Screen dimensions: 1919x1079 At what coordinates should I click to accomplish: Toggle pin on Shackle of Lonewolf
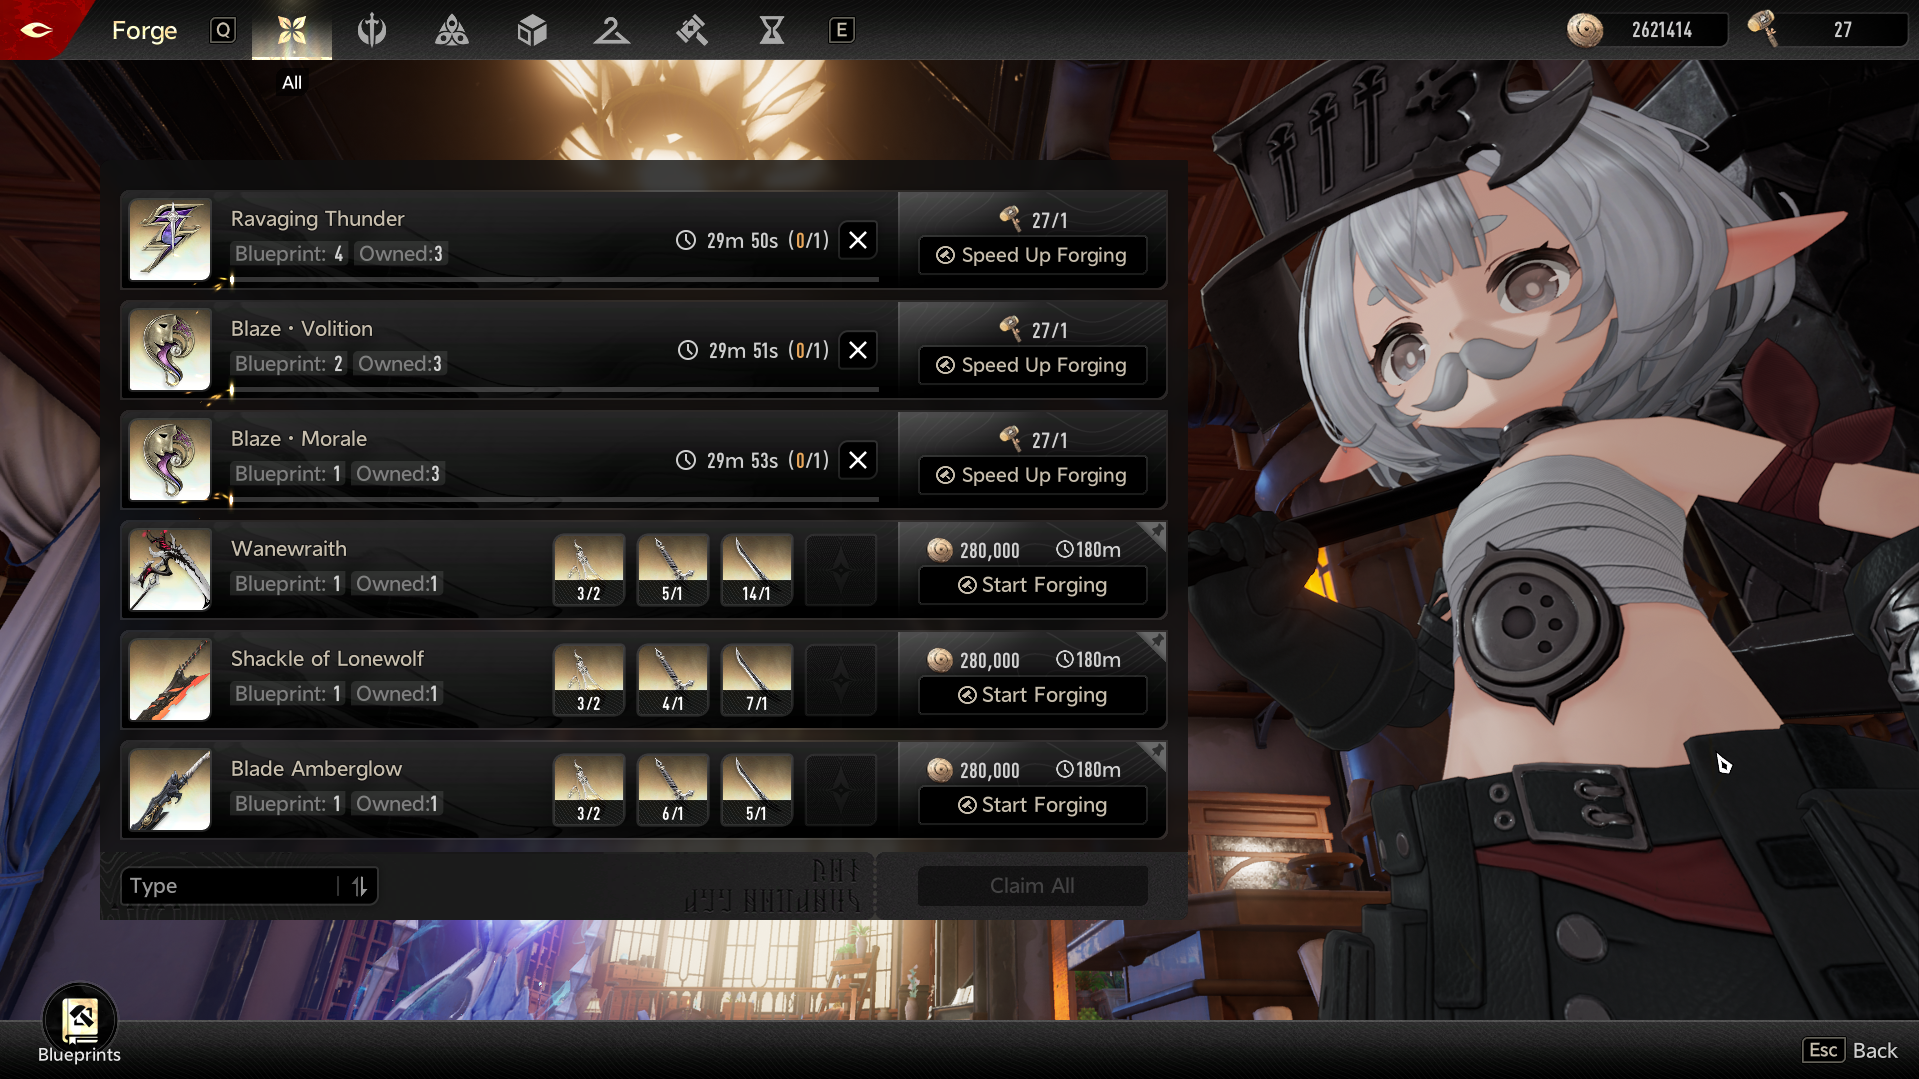pyautogui.click(x=1156, y=641)
